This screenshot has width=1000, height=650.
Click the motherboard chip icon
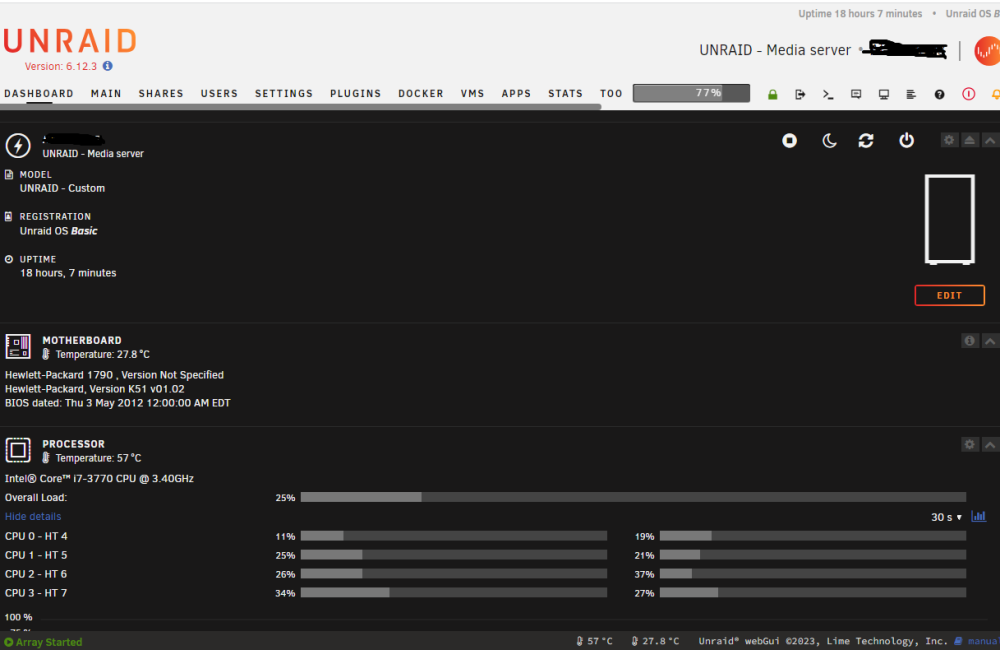tap(18, 346)
